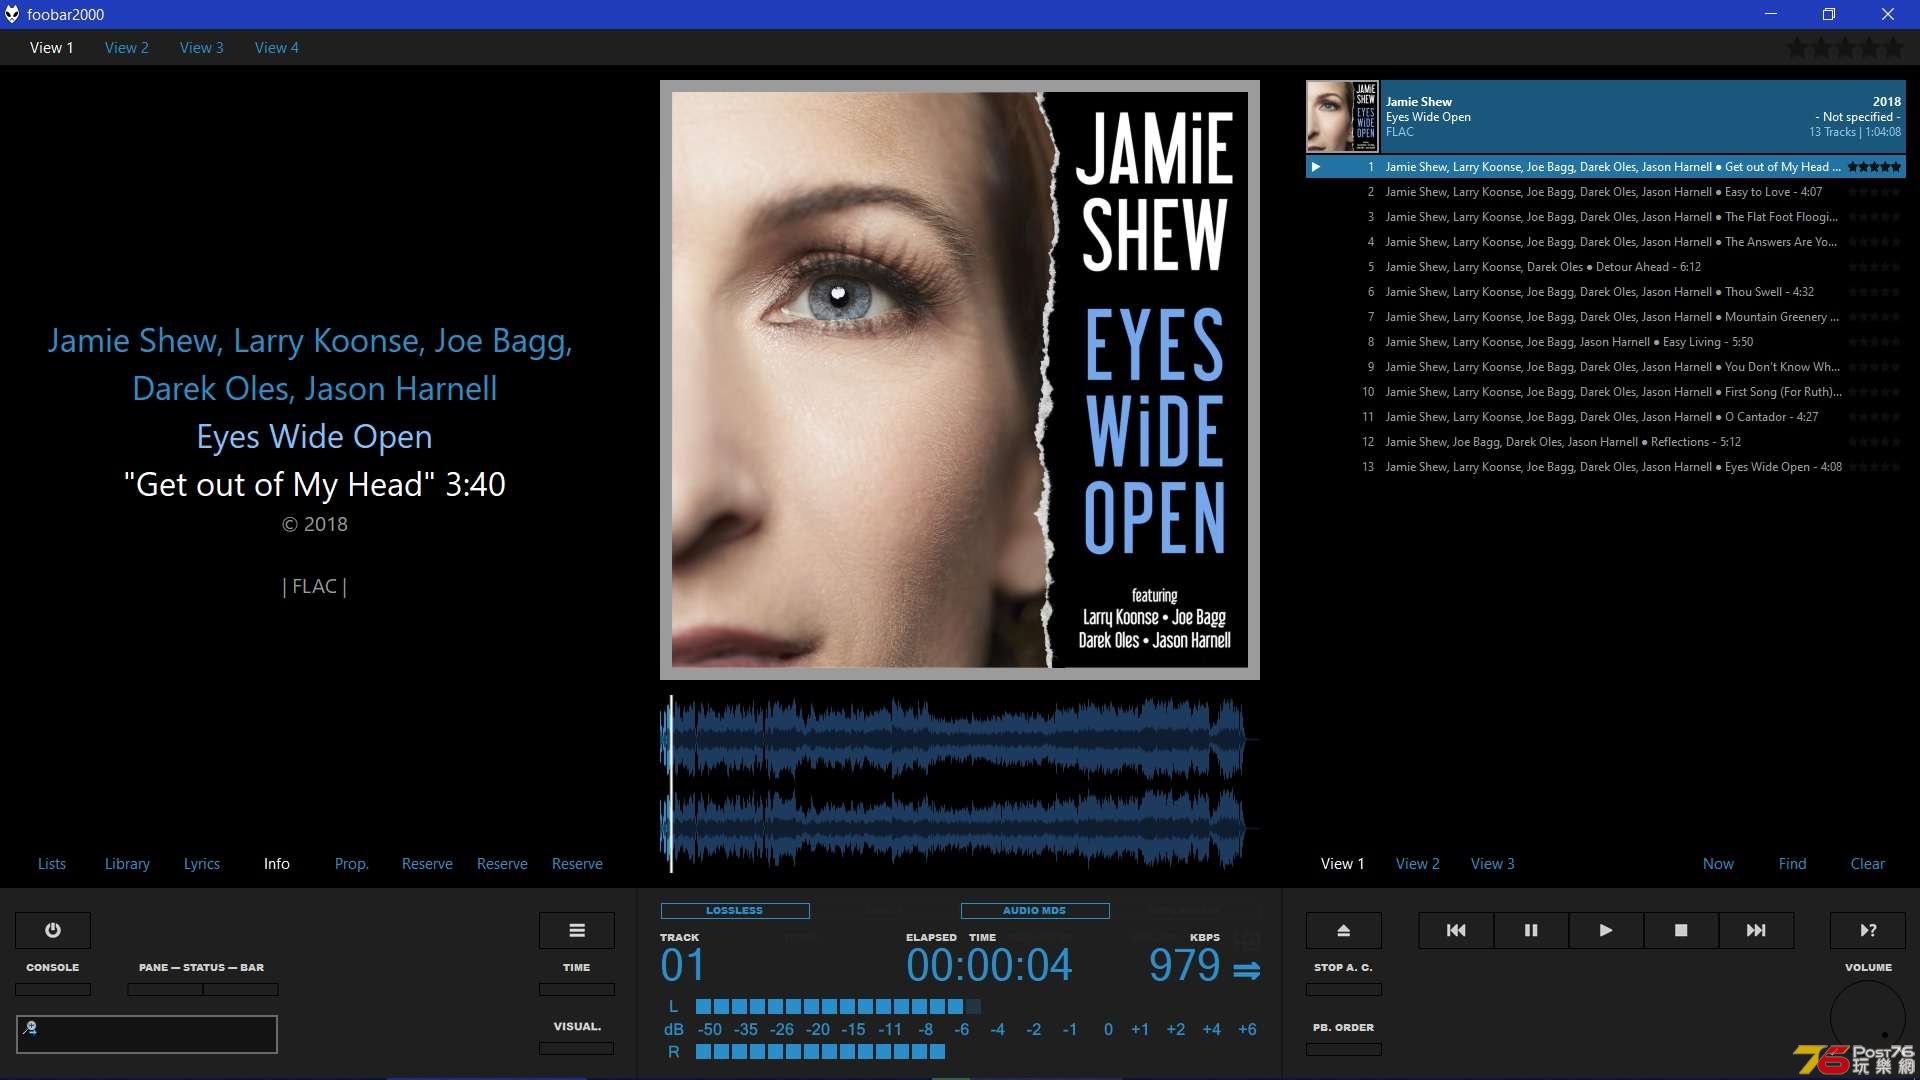Switch playlist pane to View 2
This screenshot has height=1080, width=1920.
pyautogui.click(x=1417, y=864)
